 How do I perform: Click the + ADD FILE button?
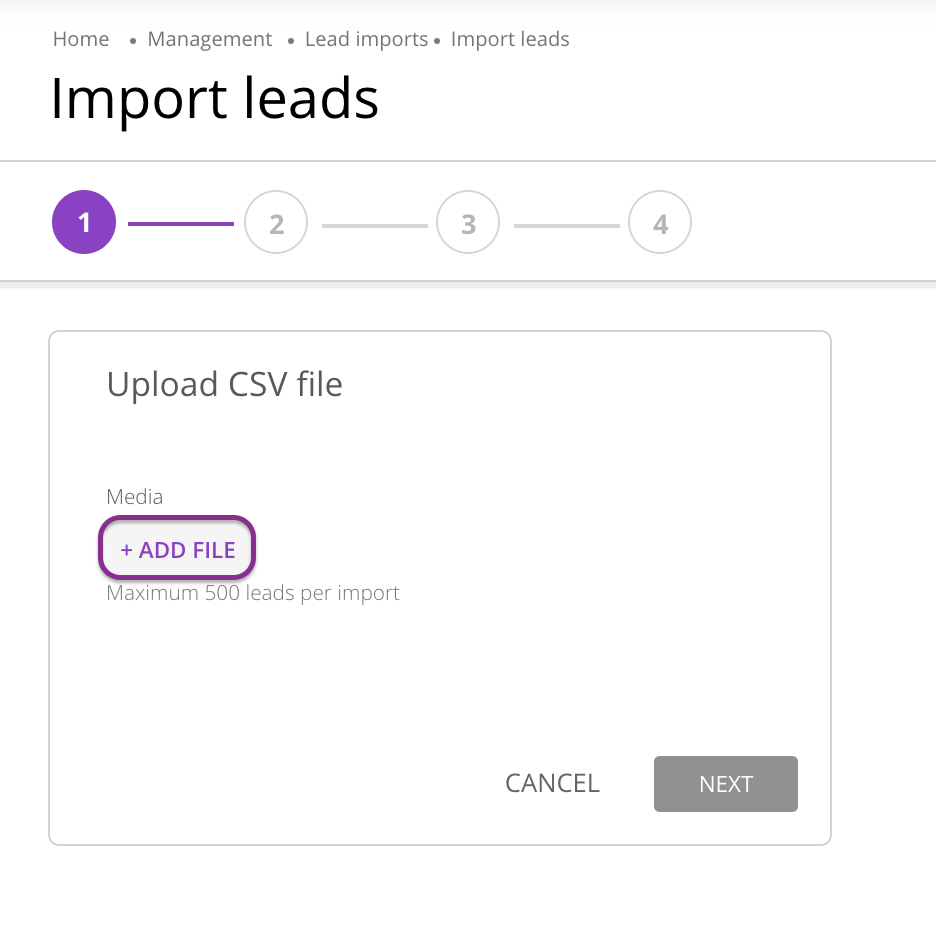pos(178,550)
